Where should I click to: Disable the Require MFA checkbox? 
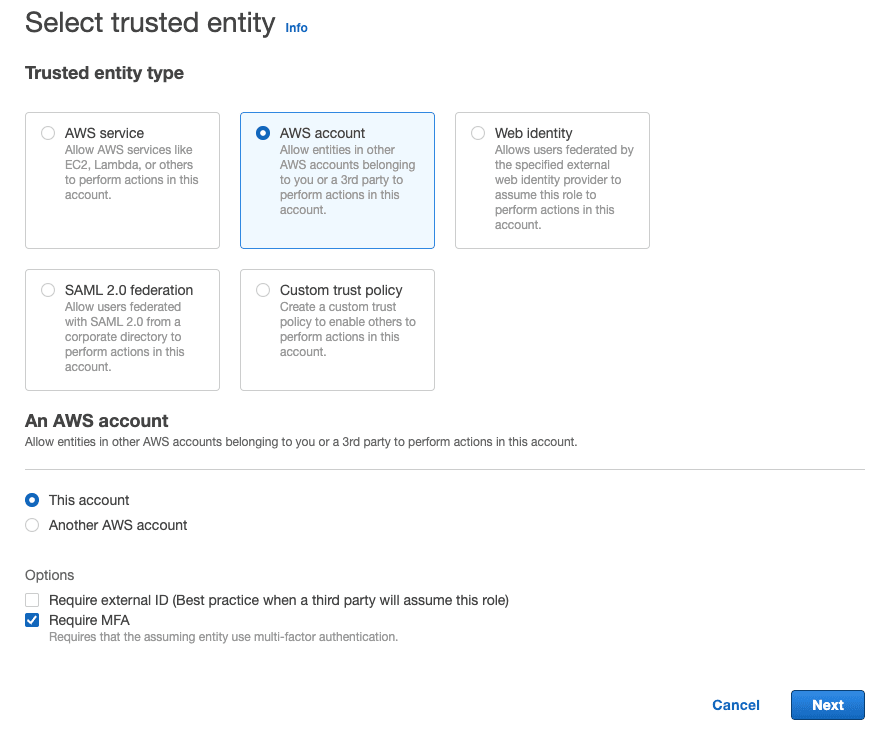point(31,620)
